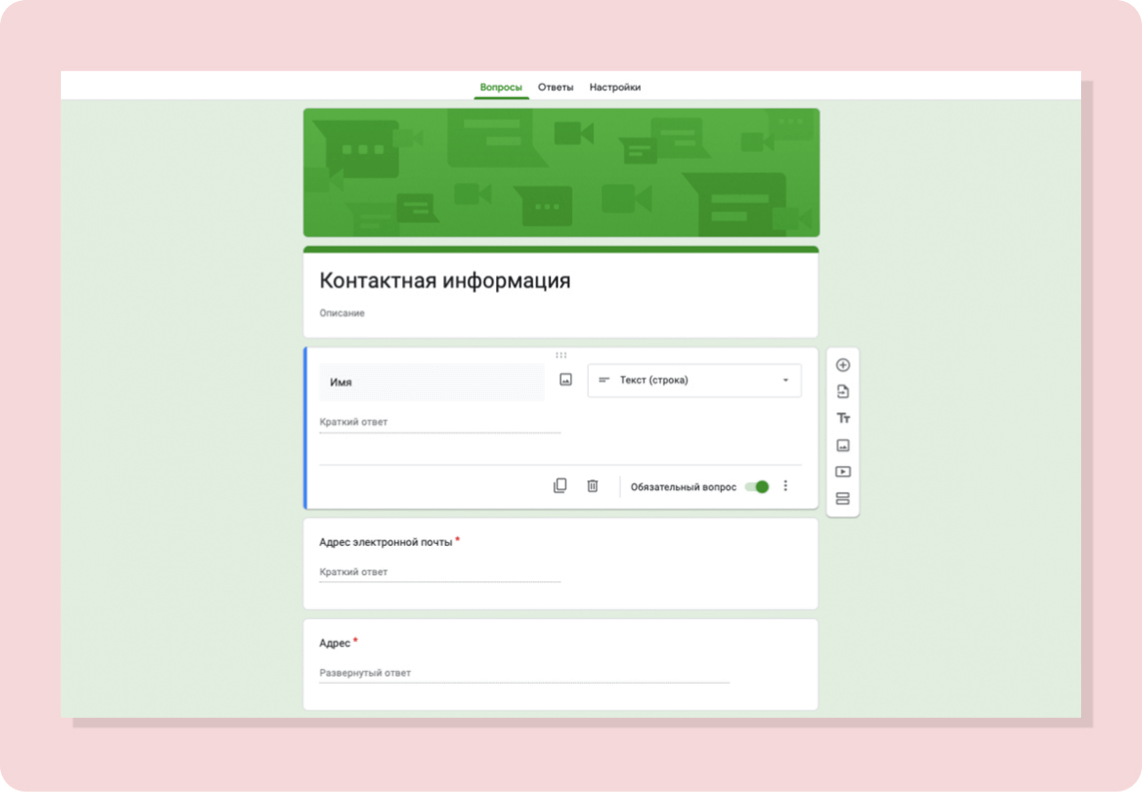Switch to the Вопросы tab
Screen dimensions: 1142x792
pos(500,87)
